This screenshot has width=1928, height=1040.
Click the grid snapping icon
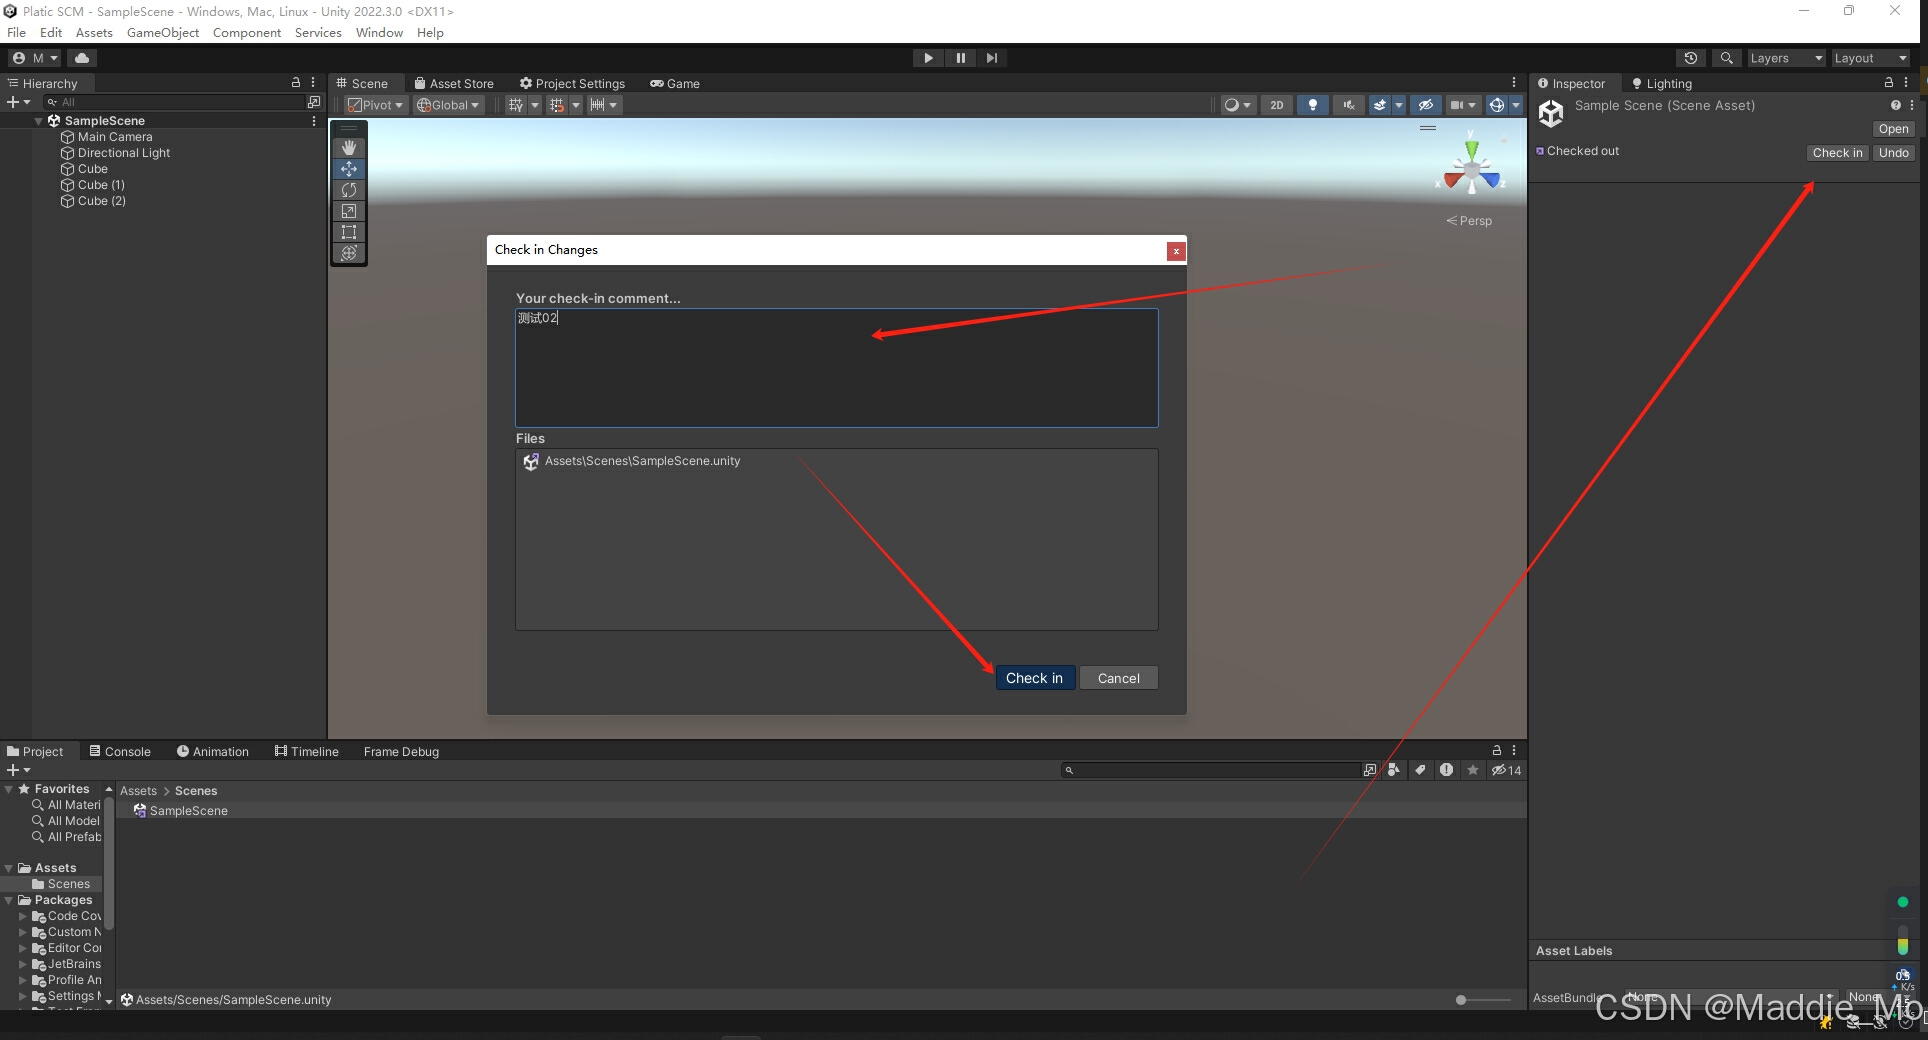557,105
